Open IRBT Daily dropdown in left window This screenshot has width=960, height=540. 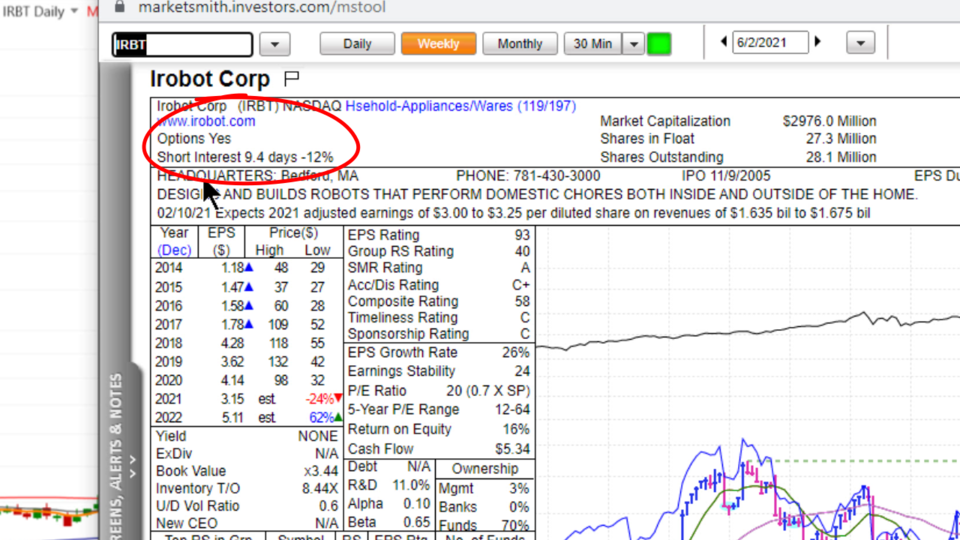point(74,11)
